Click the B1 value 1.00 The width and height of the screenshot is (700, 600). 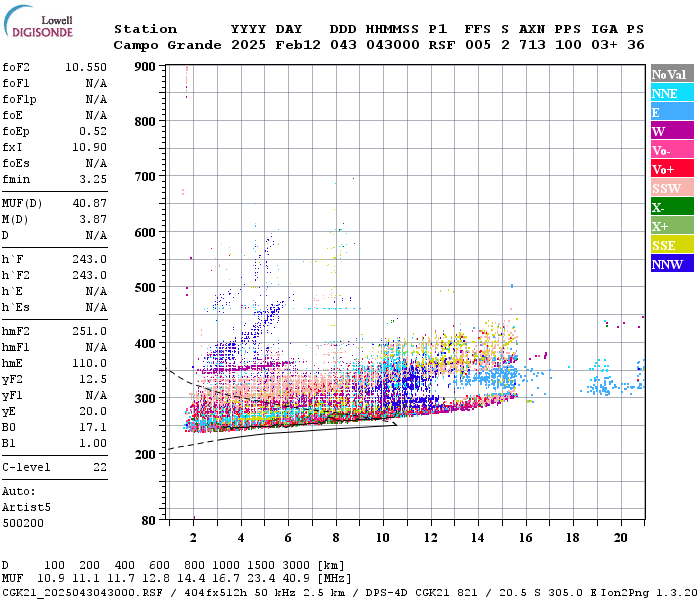[93, 443]
